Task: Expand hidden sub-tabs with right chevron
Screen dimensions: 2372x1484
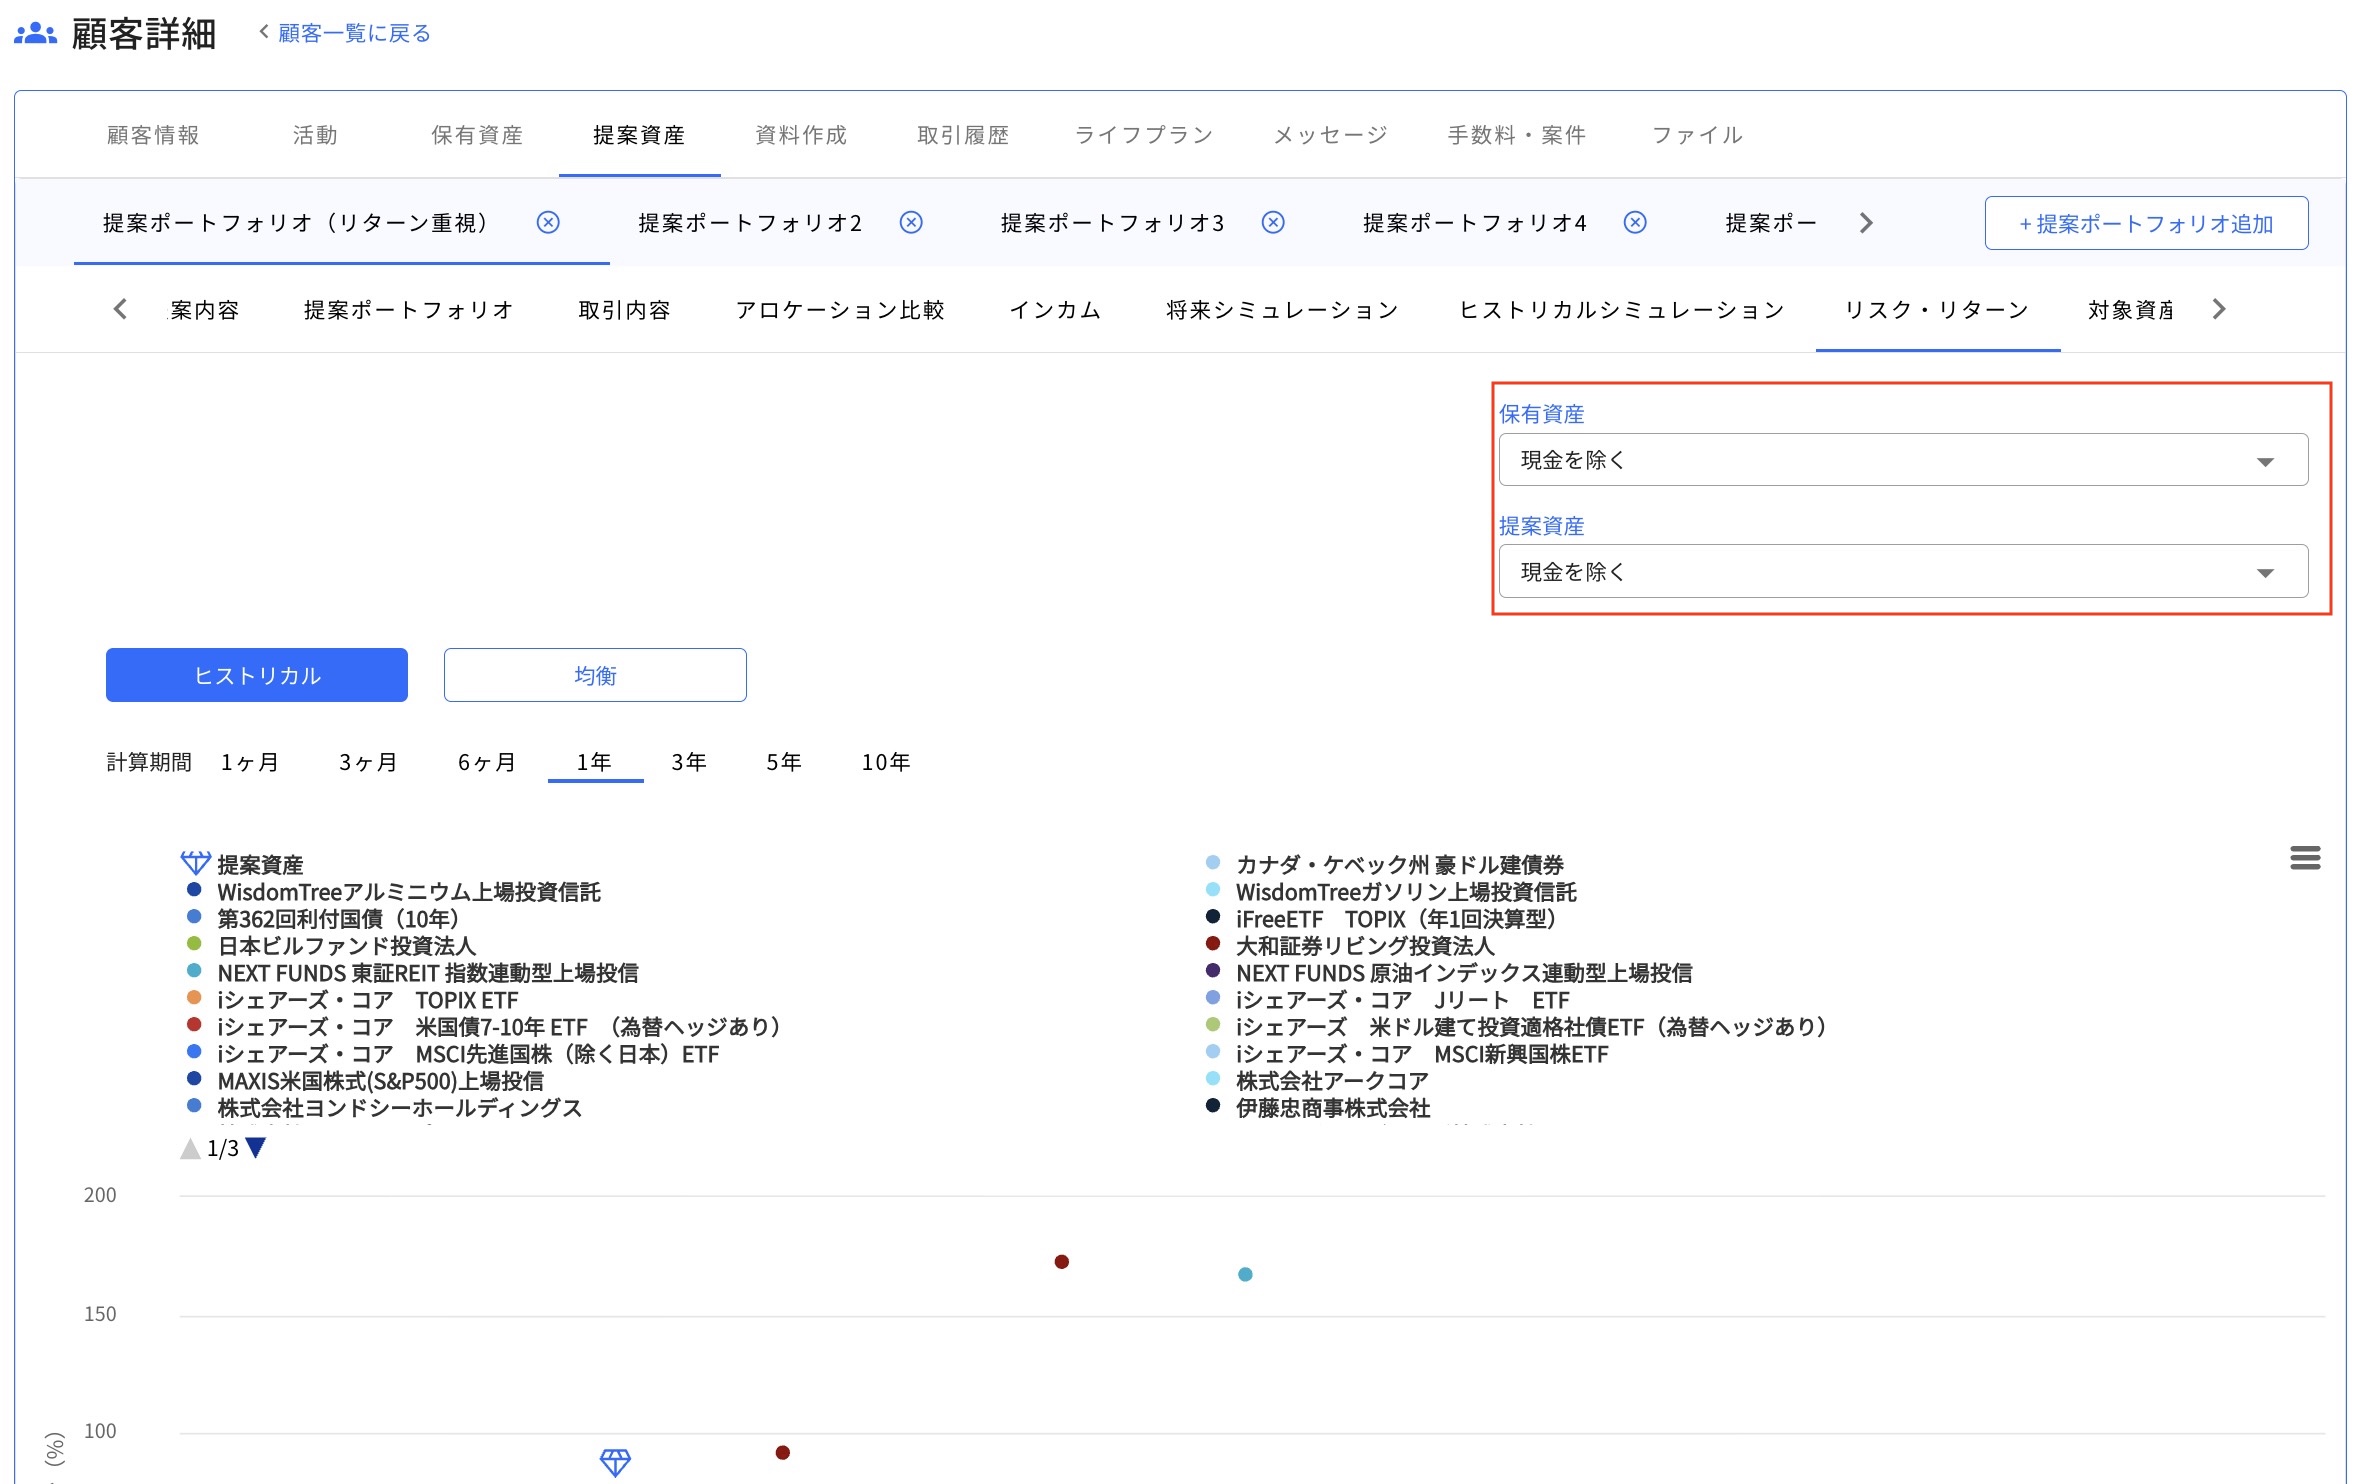Action: pos(2219,309)
